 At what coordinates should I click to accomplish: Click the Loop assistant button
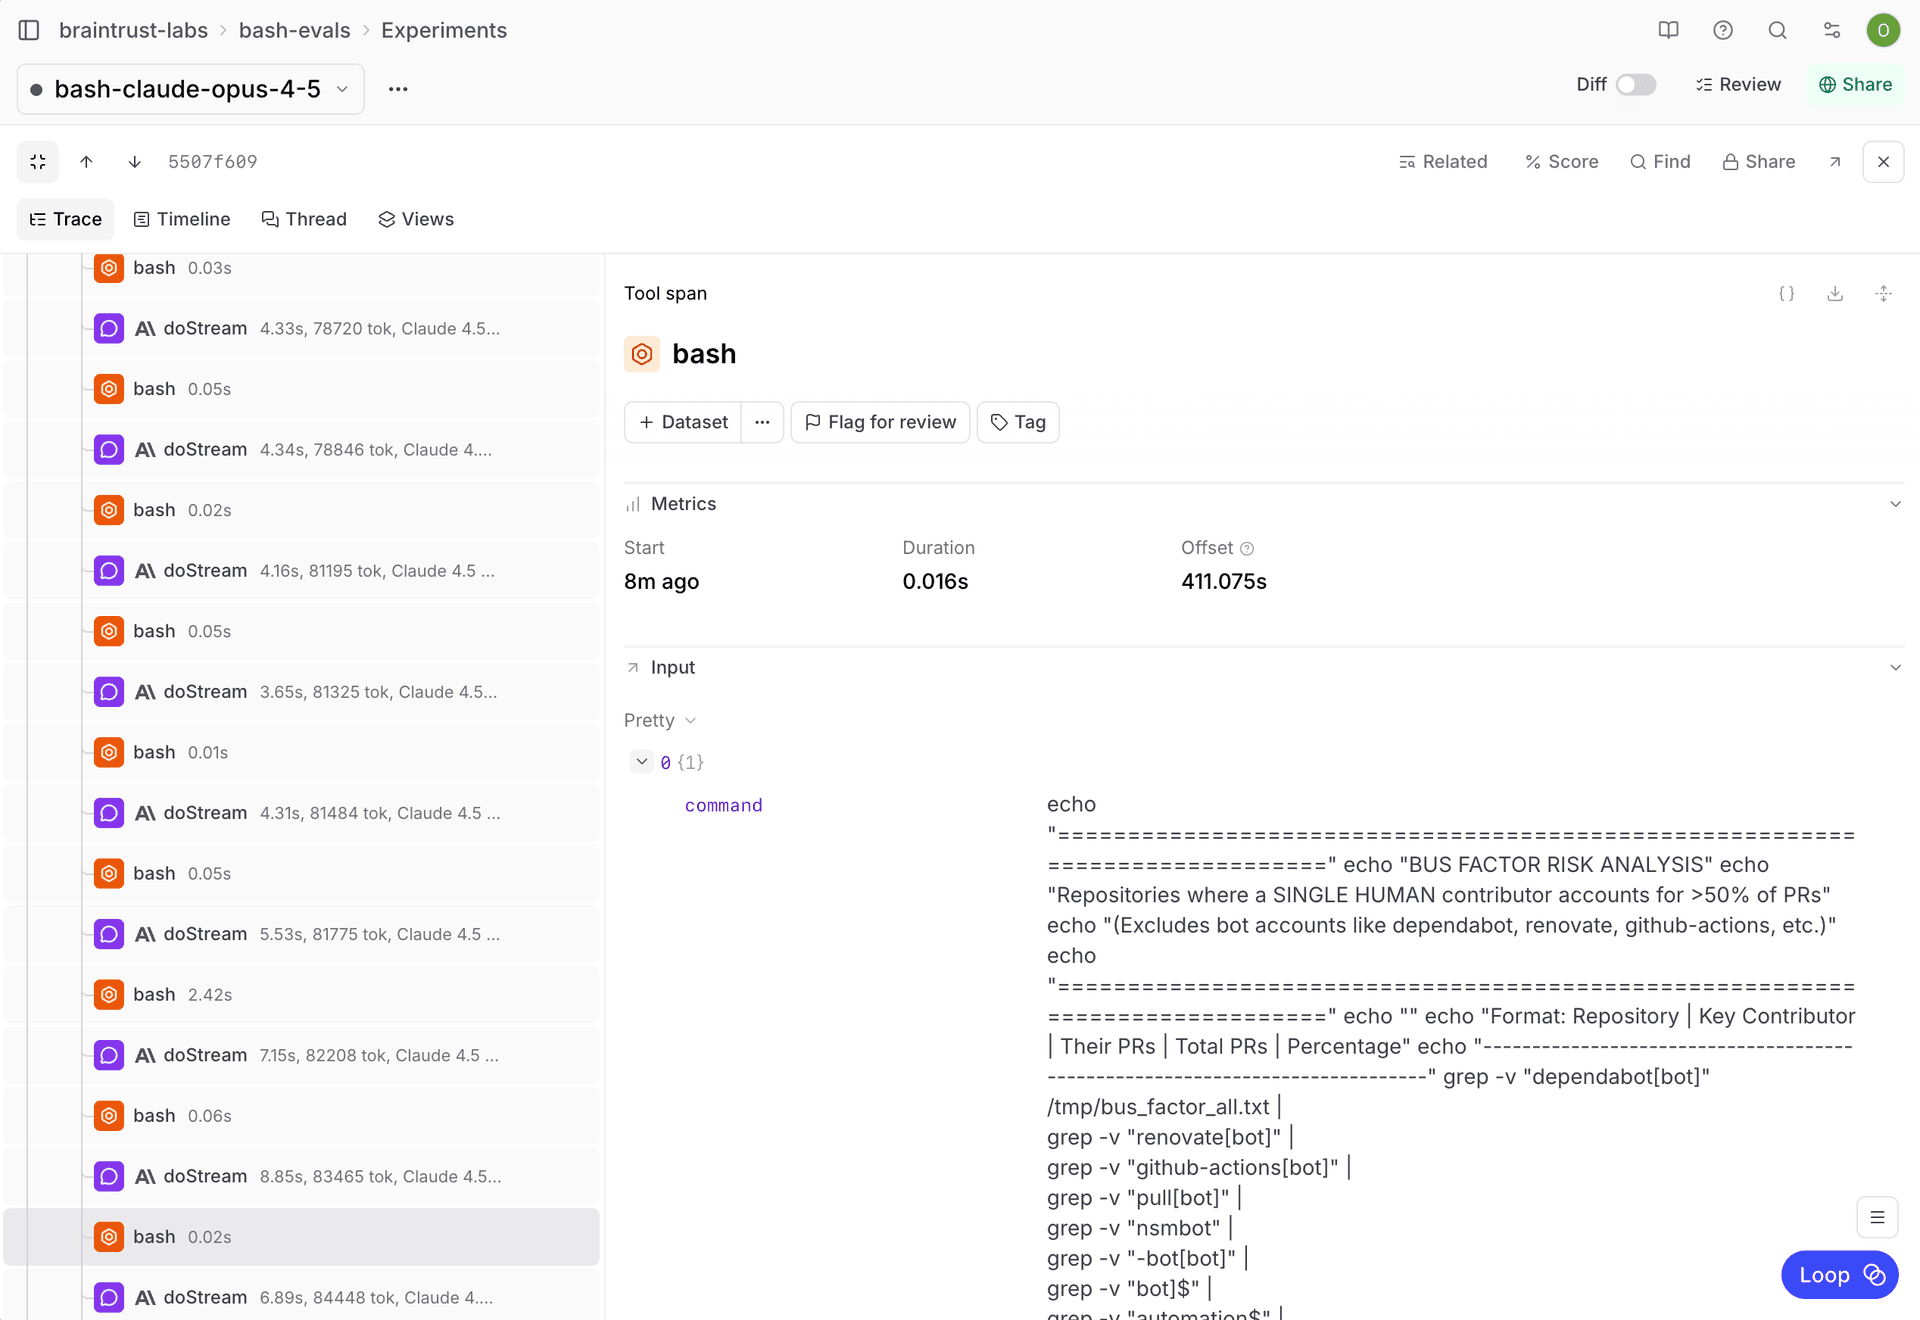(1839, 1275)
